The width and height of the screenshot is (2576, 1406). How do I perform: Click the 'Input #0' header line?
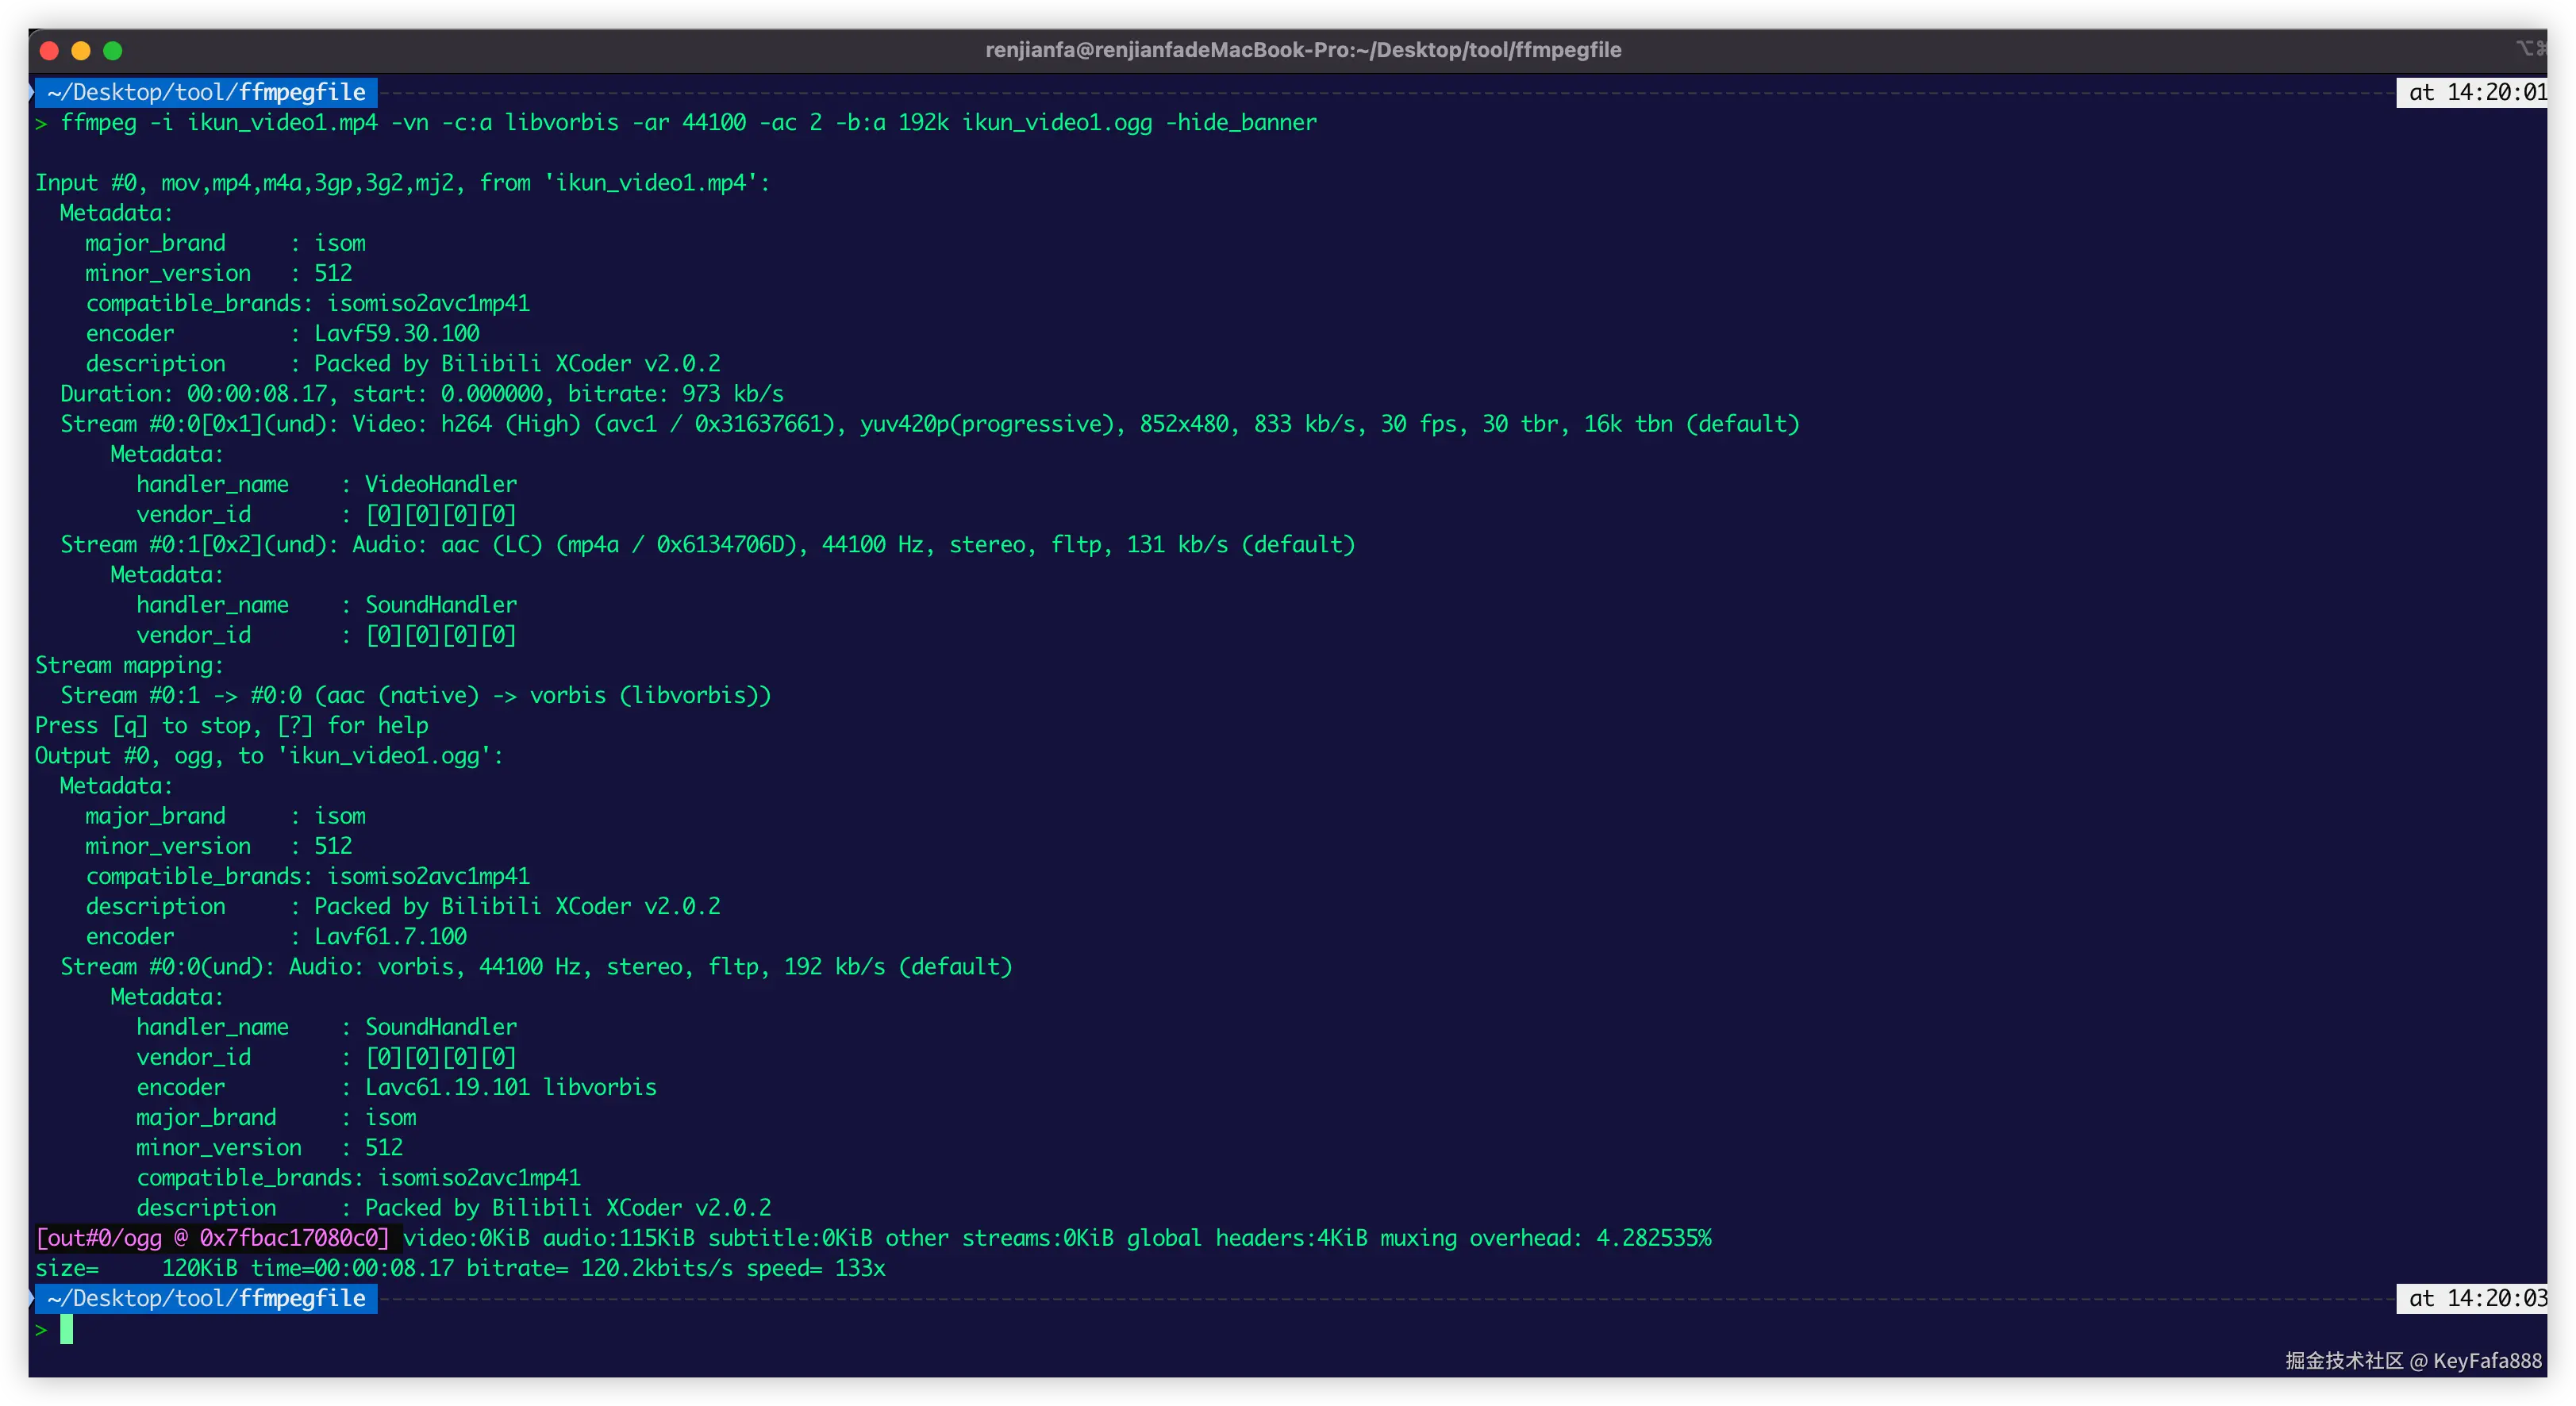[403, 183]
